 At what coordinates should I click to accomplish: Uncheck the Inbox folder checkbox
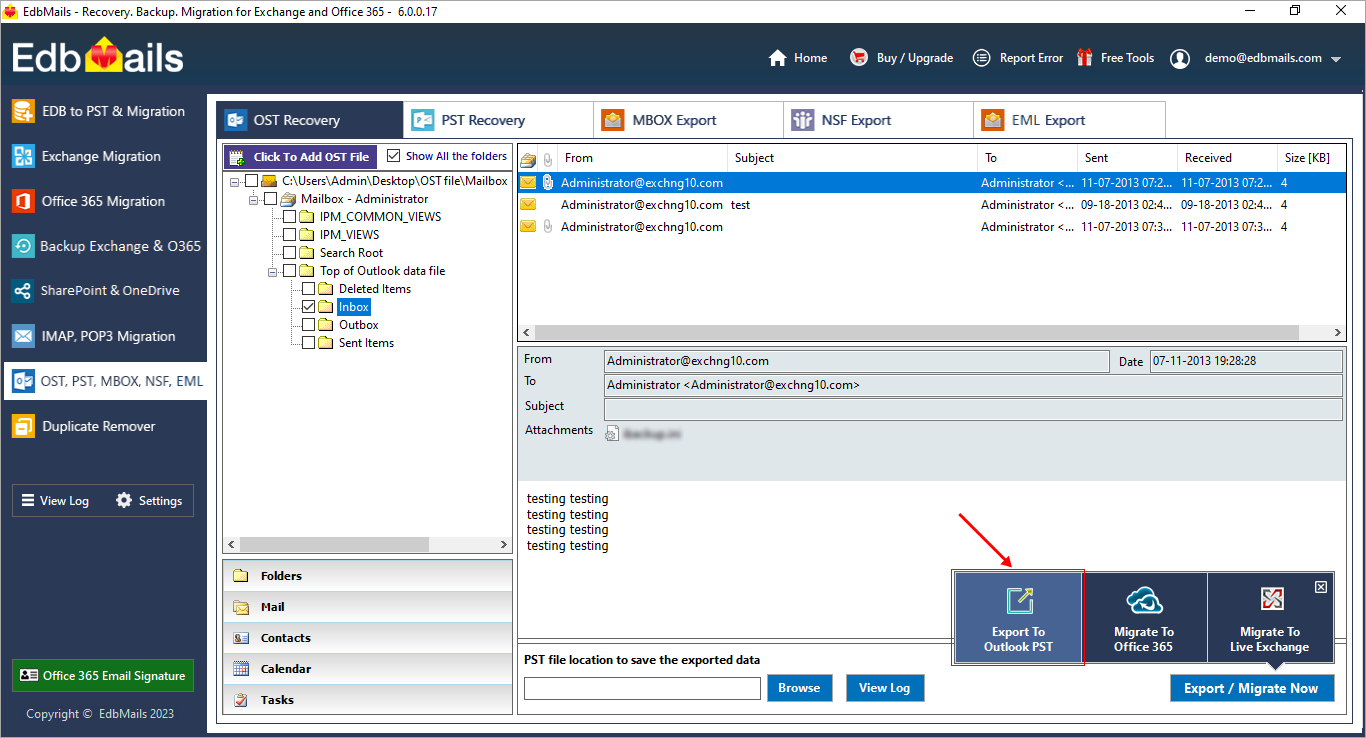click(x=308, y=307)
